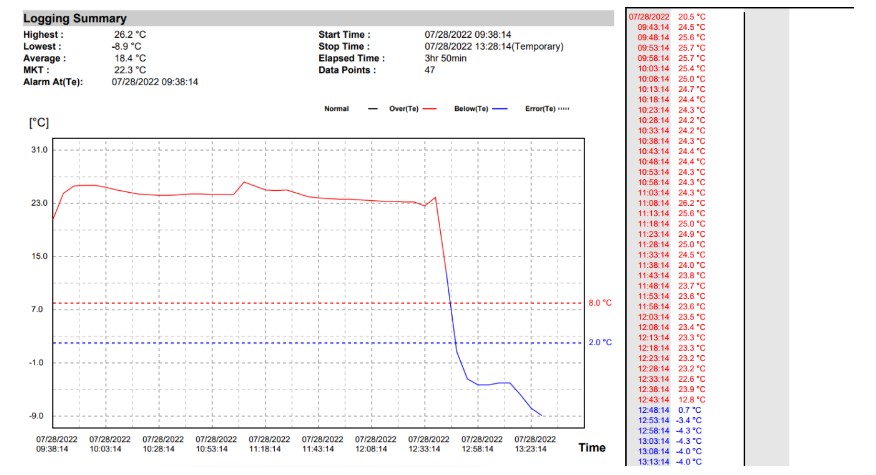Select the -3.4 °C reading at 12:53:14
The width and height of the screenshot is (876, 475).
[x=689, y=420]
